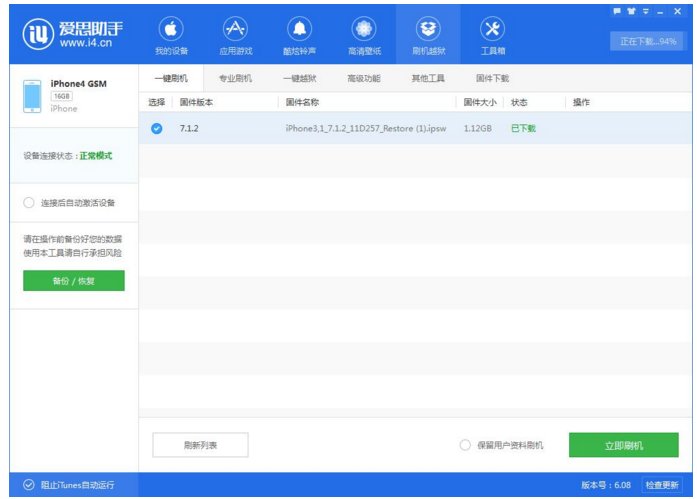Click the shirt skin-change icon
The height and width of the screenshot is (499, 697).
pos(631,11)
